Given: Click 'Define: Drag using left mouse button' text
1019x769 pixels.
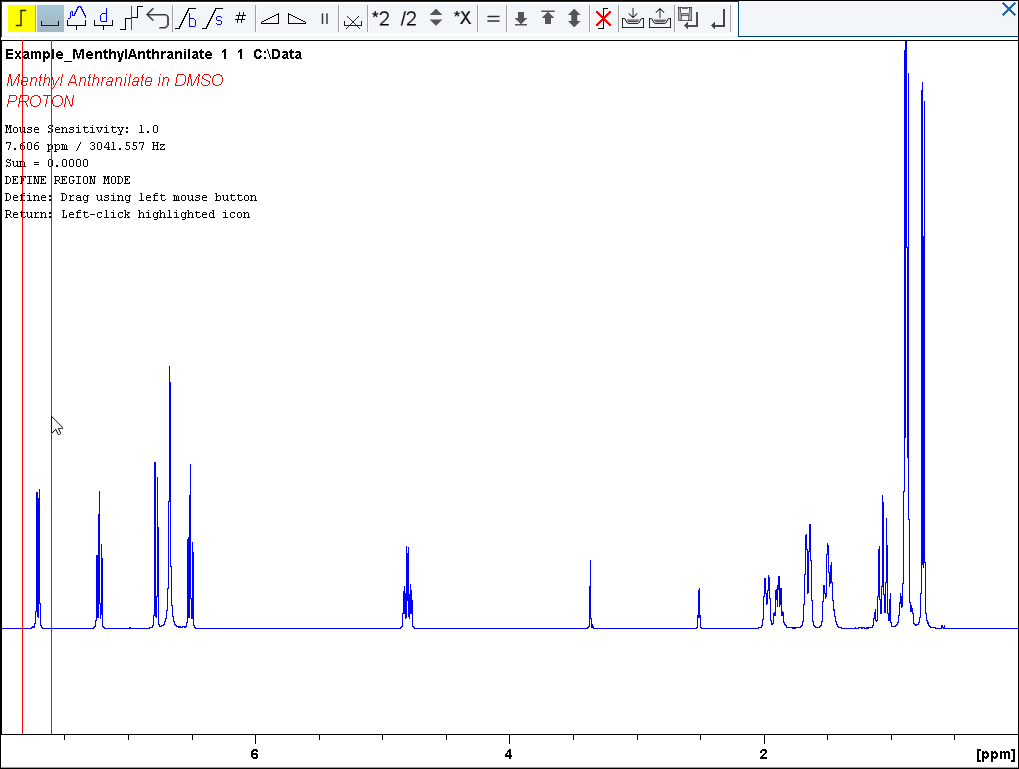Looking at the screenshot, I should click(x=131, y=197).
